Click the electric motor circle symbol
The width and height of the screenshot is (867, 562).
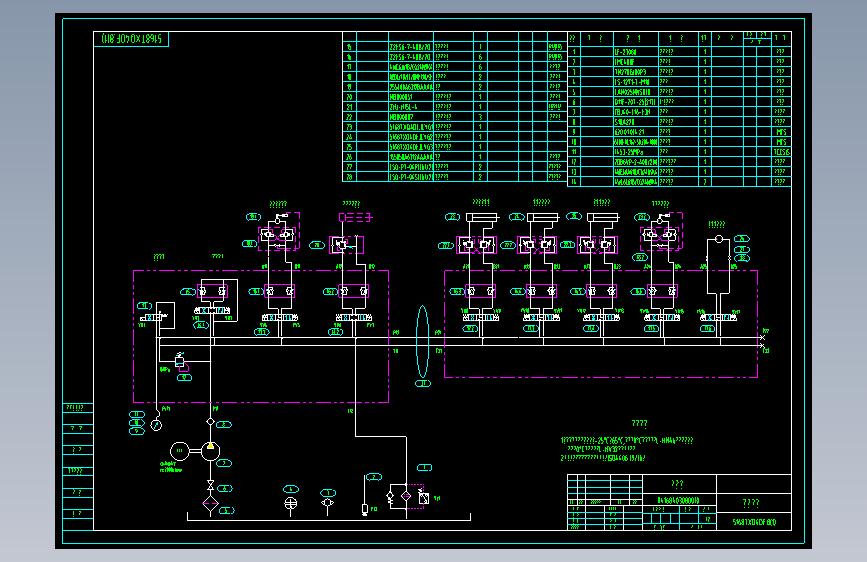pyautogui.click(x=179, y=451)
